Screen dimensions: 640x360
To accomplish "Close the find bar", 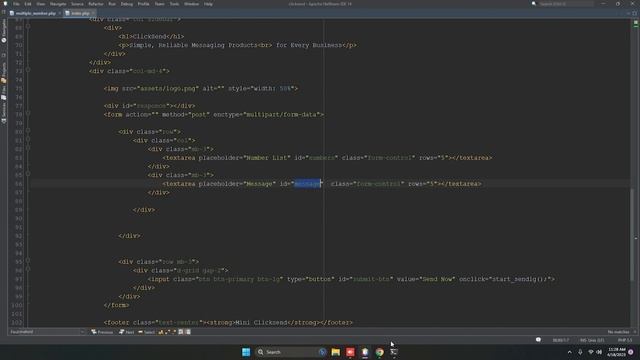I will [x=635, y=332].
